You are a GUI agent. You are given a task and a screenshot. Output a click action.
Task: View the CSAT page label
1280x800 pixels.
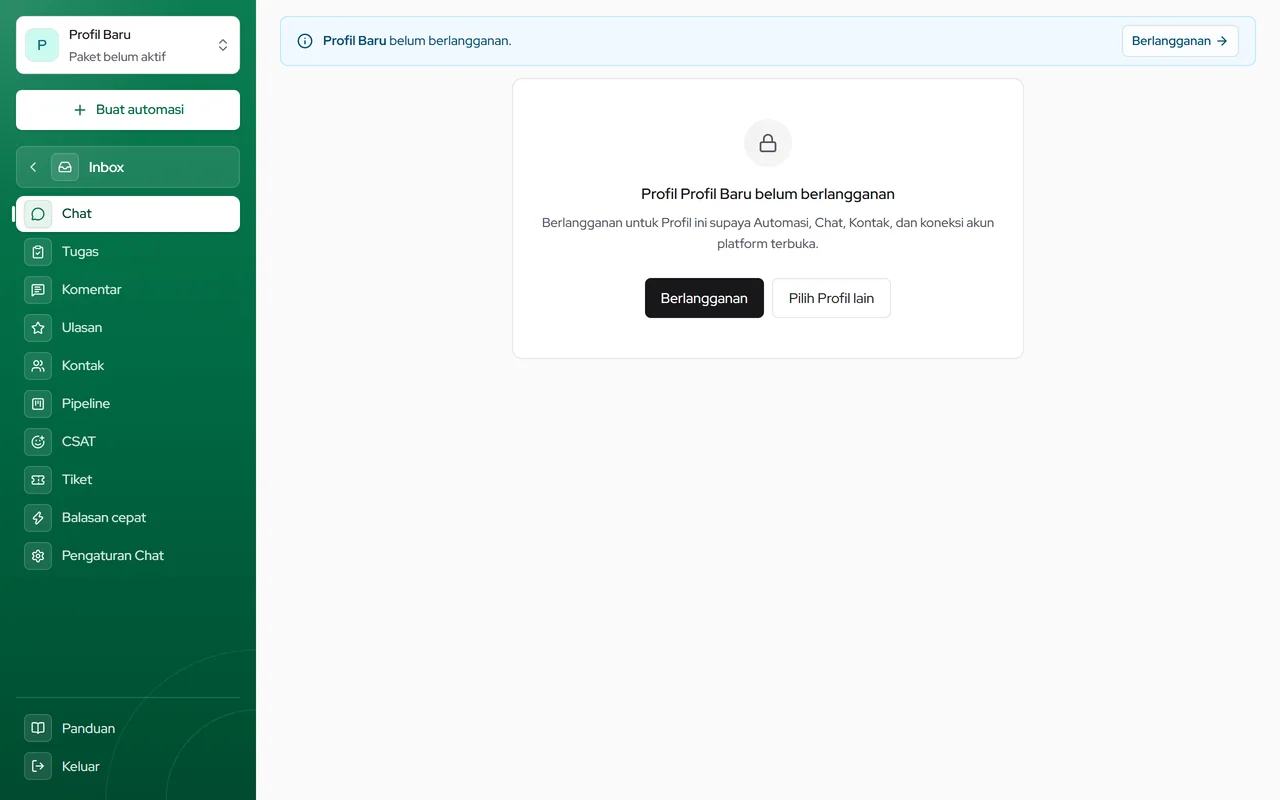tap(79, 442)
